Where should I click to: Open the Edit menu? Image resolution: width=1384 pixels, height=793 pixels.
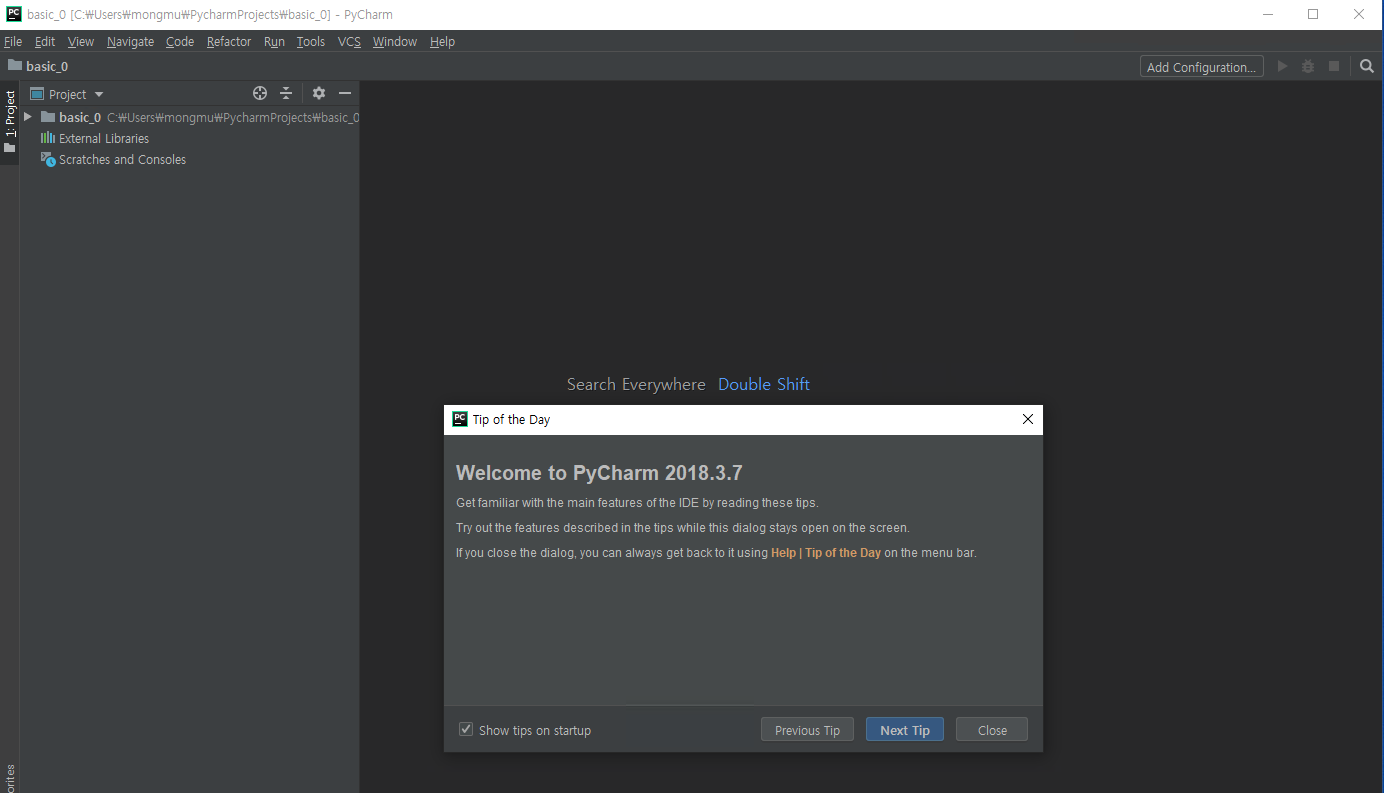[x=45, y=41]
